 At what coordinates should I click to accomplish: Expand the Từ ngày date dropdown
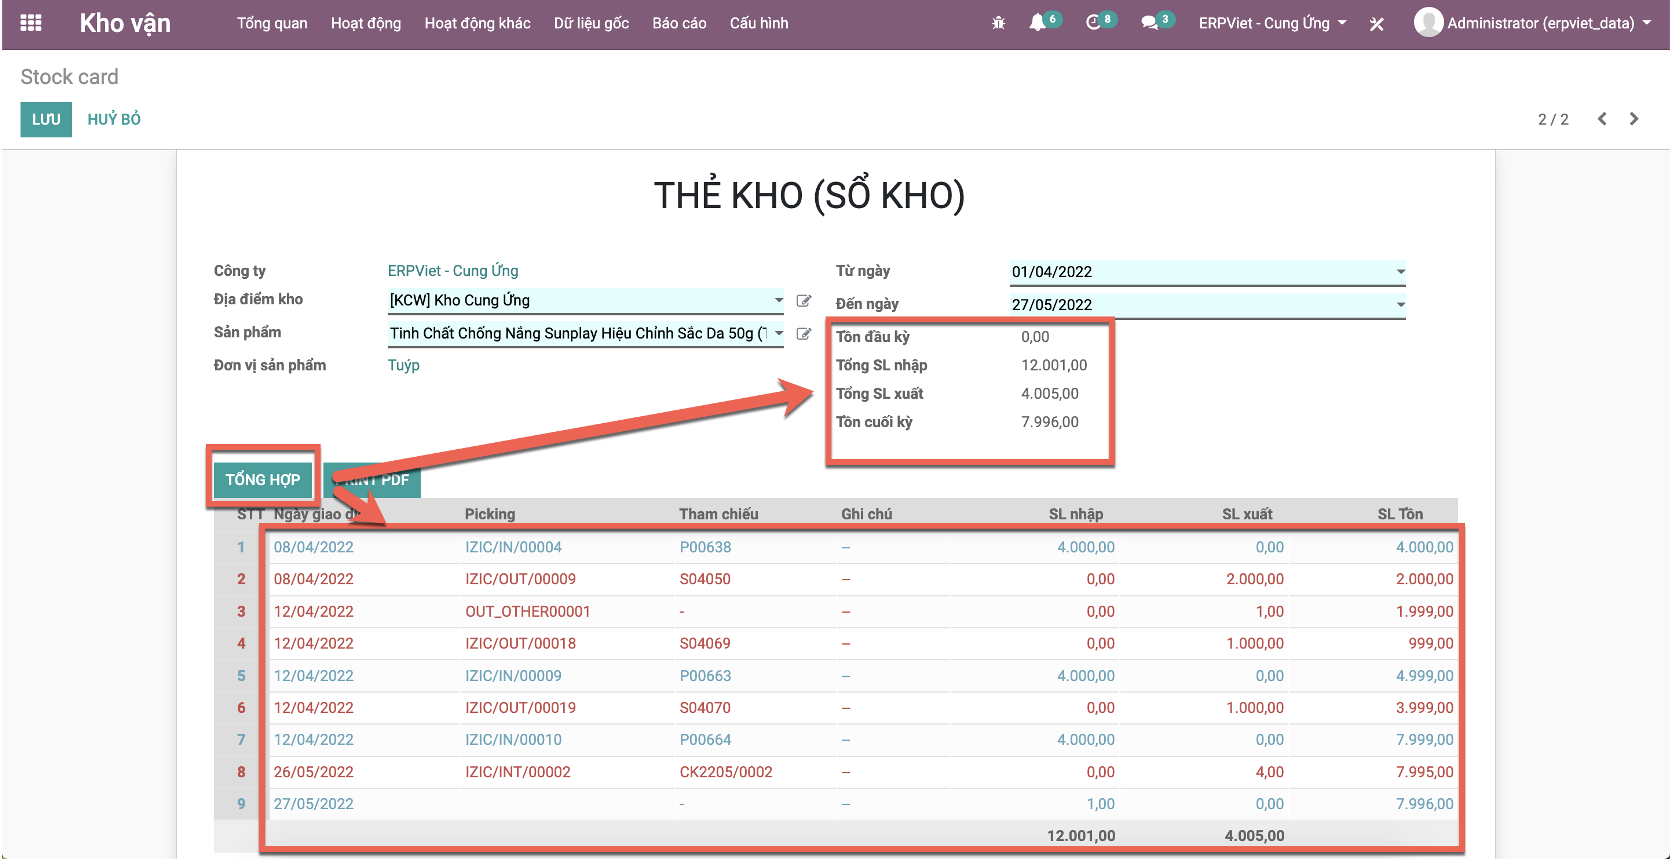coord(1400,272)
